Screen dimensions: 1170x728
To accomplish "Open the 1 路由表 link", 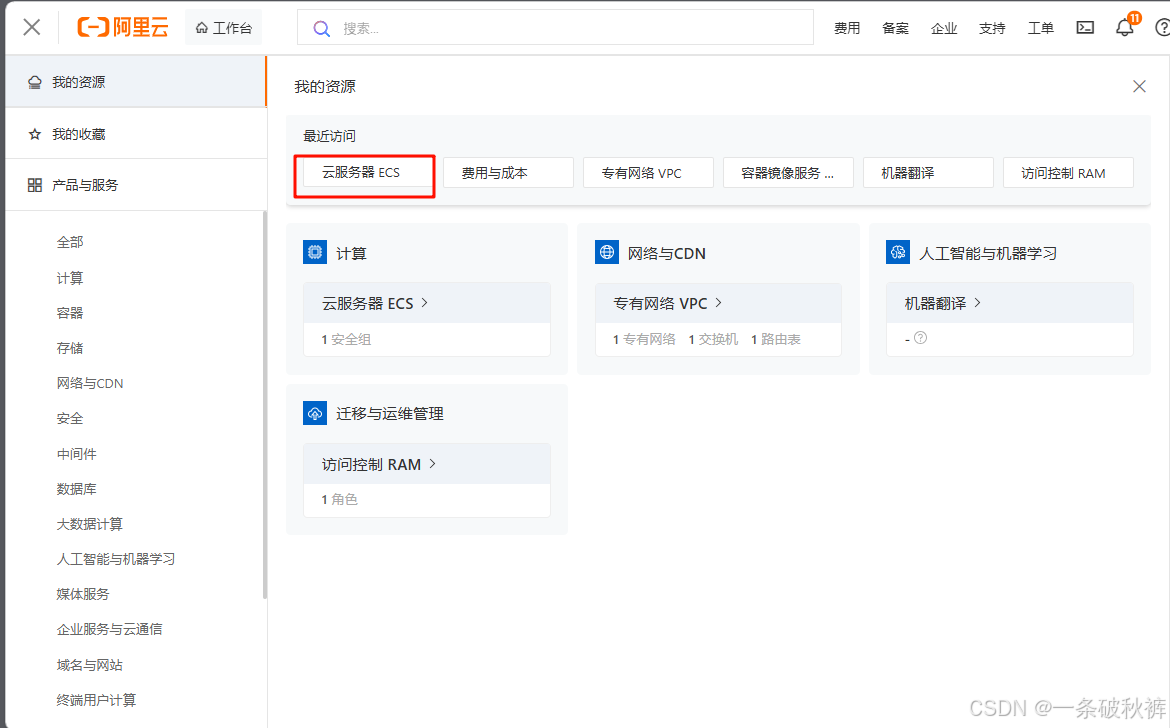I will click(x=775, y=339).
